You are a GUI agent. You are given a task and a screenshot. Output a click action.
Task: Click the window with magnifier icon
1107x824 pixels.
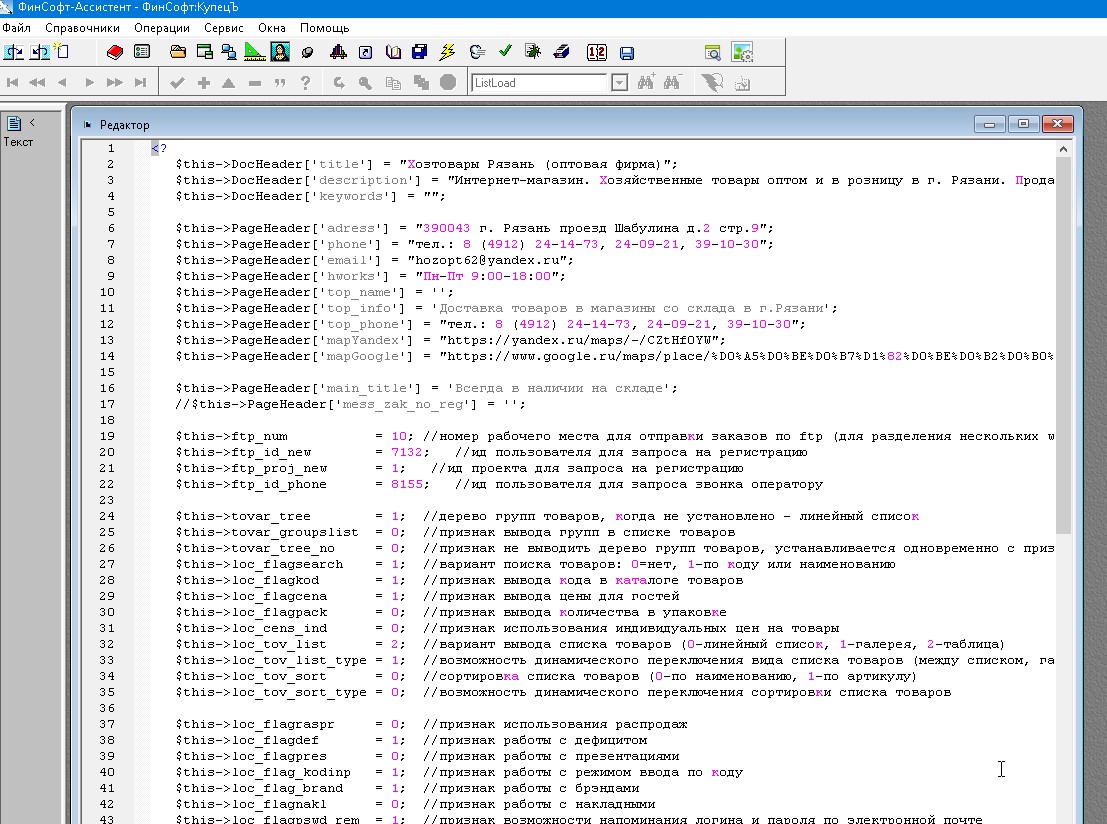click(713, 52)
